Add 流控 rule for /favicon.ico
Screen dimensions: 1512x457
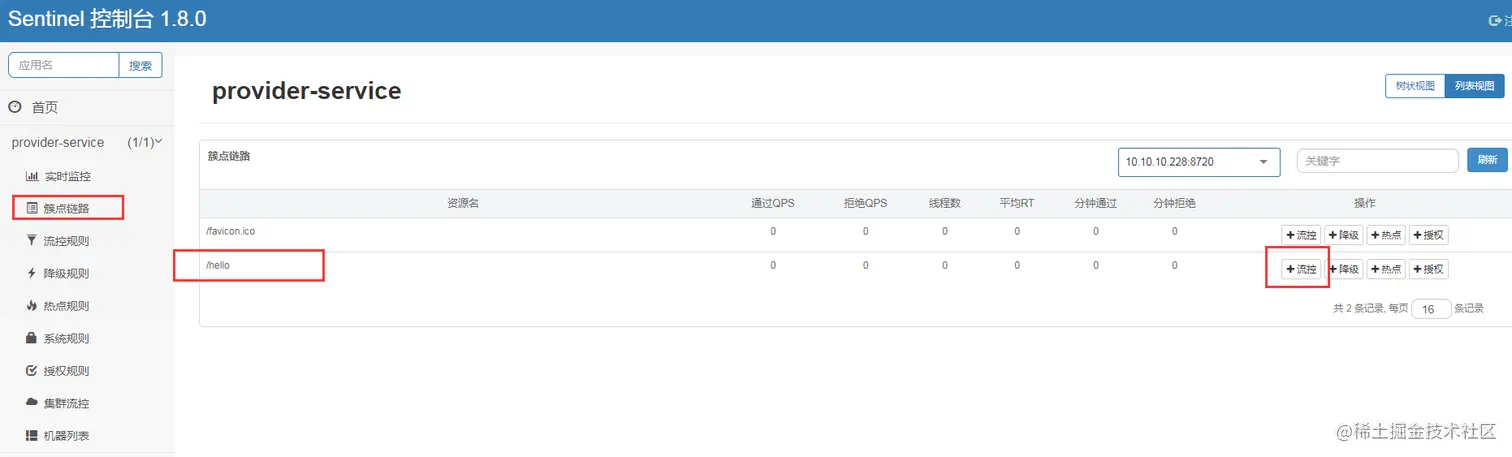(1302, 235)
